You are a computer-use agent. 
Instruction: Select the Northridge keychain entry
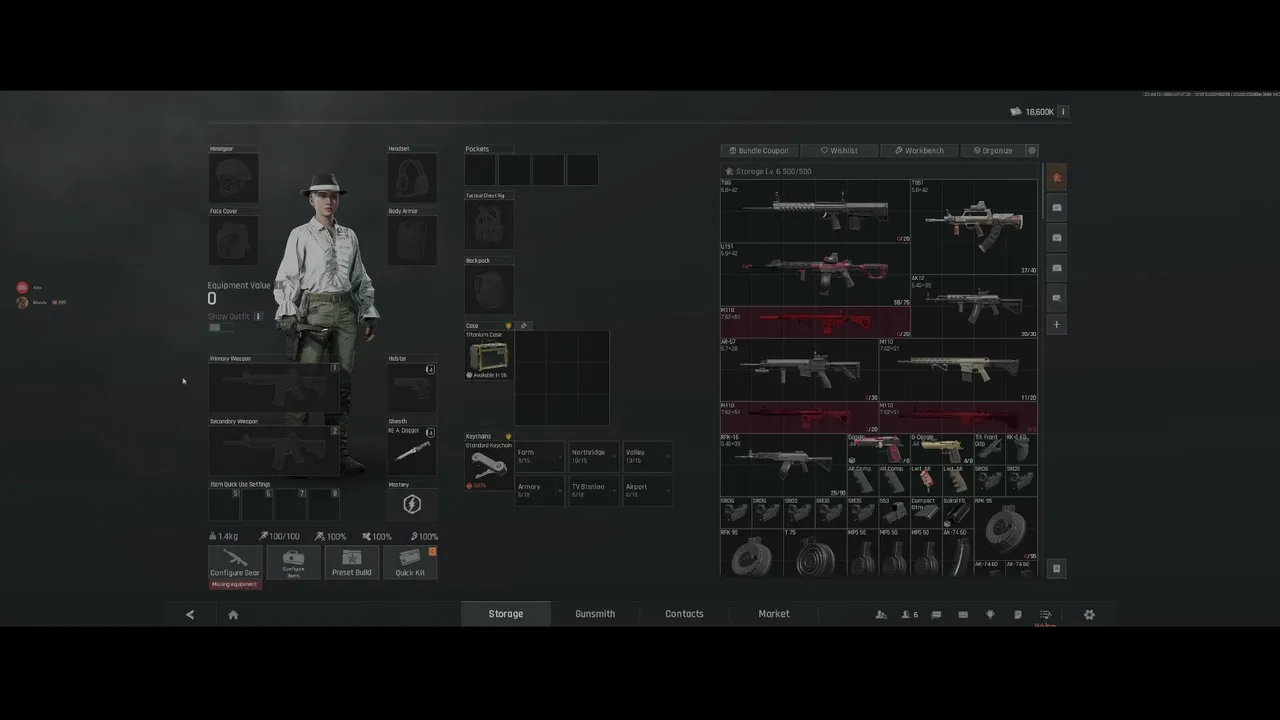(x=594, y=456)
